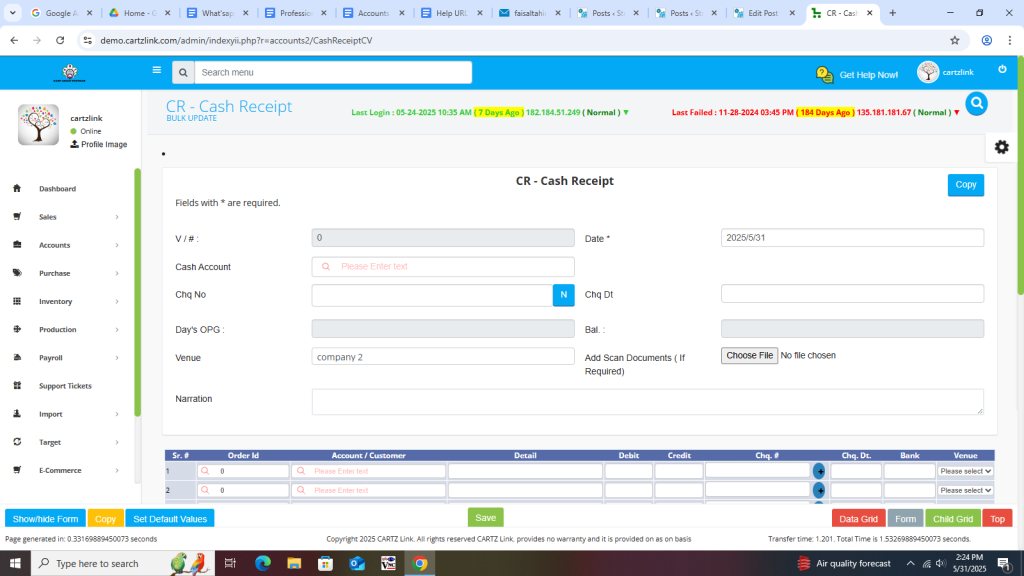This screenshot has width=1024, height=576.
Task: Toggle Show/hide Form
Action: (45, 518)
